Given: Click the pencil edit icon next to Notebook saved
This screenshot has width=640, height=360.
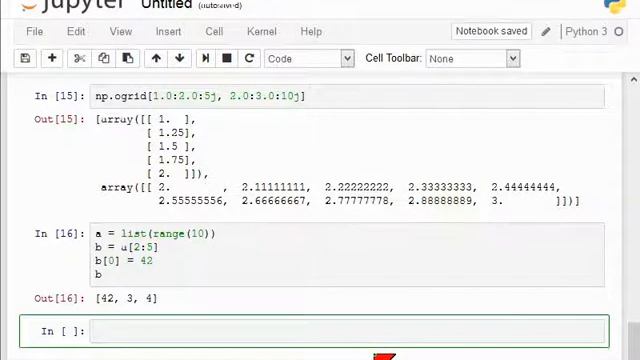Looking at the screenshot, I should click(x=546, y=31).
